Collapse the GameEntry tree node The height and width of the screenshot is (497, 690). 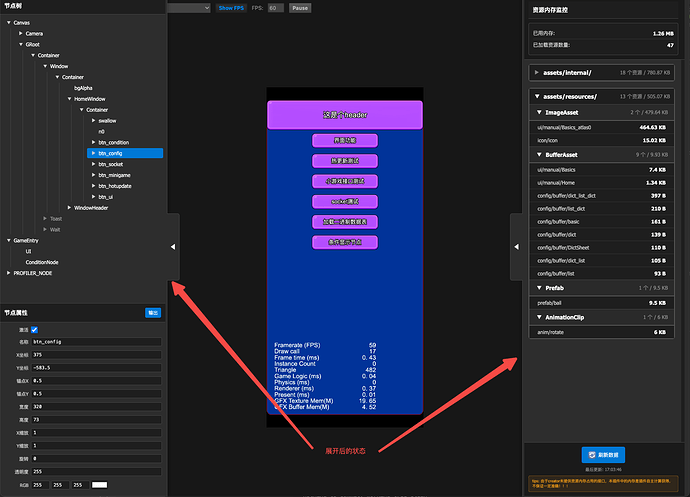[x=9, y=240]
